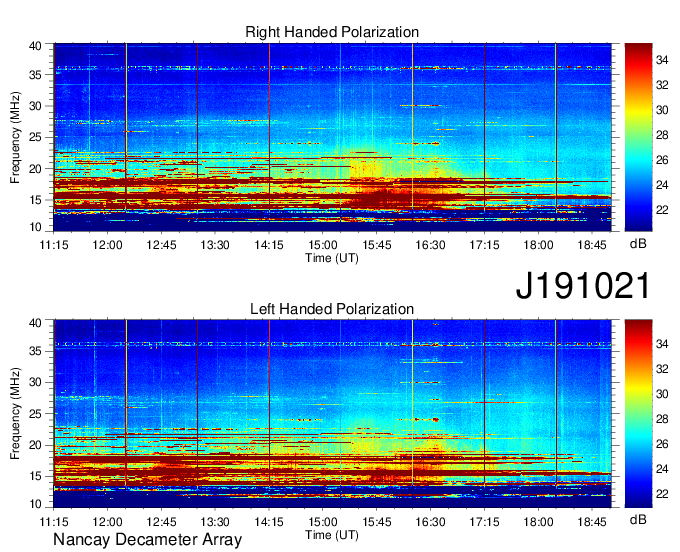Click the 40 MHz tick of Left Handed plot
This screenshot has height=552, width=680.
[x=35, y=323]
